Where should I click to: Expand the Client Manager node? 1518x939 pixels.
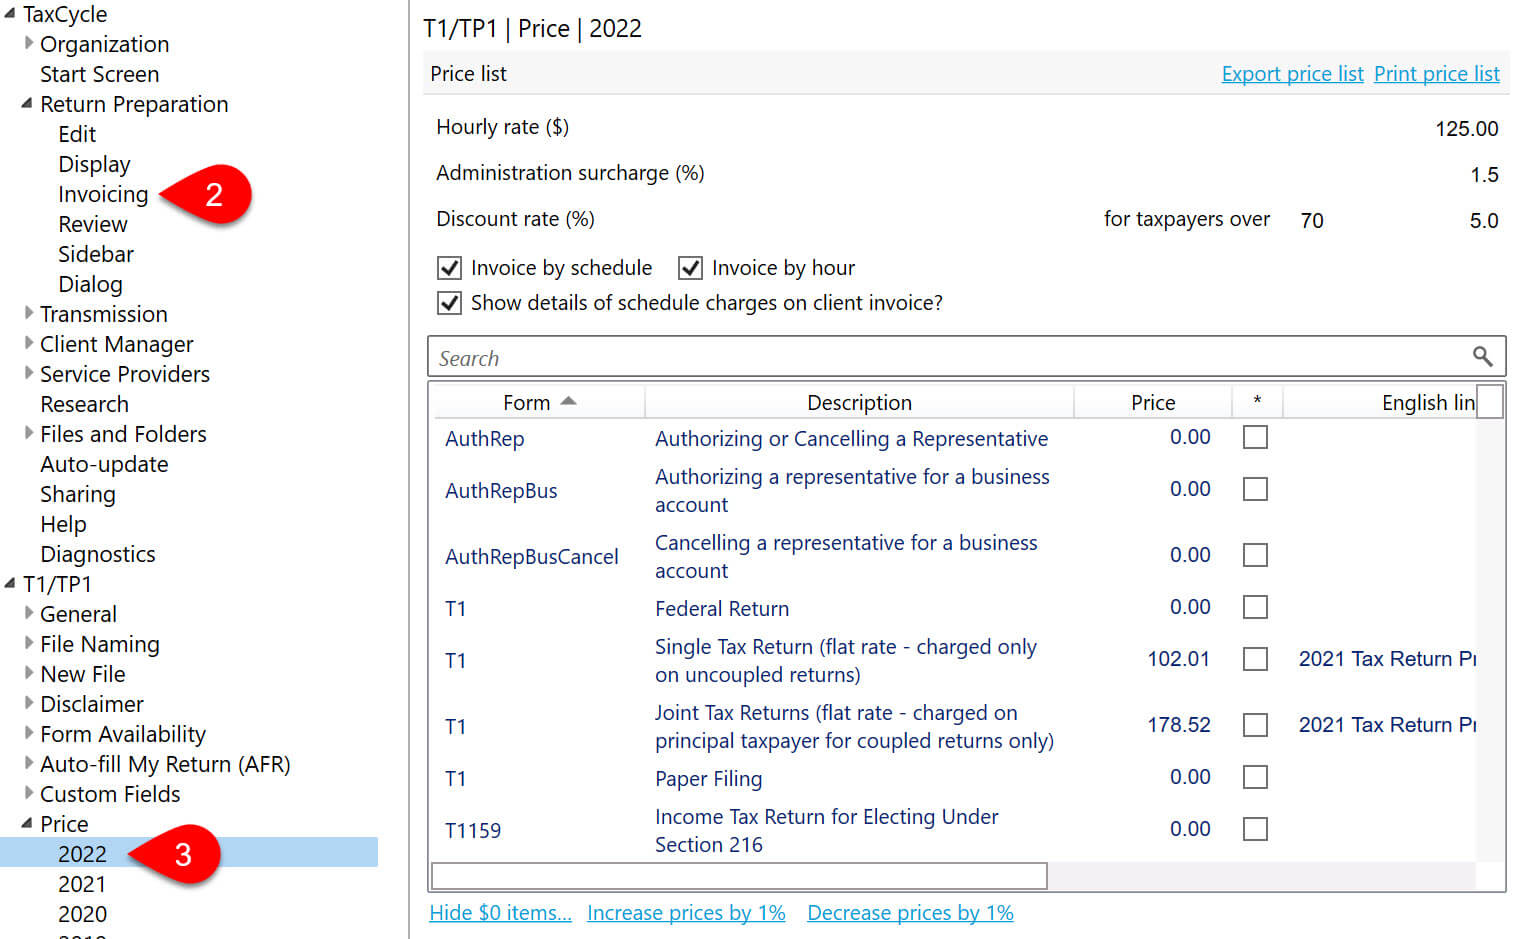coord(29,343)
